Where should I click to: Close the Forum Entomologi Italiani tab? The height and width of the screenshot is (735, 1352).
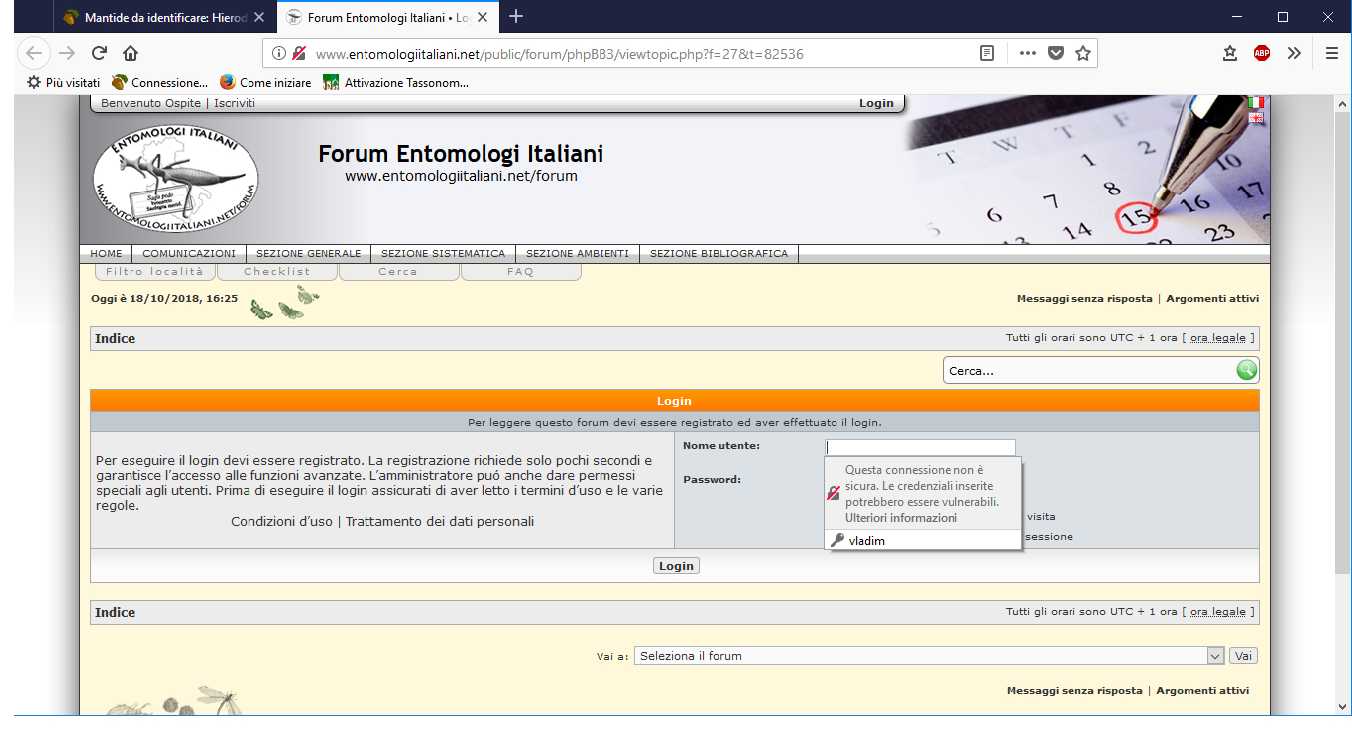click(x=482, y=18)
